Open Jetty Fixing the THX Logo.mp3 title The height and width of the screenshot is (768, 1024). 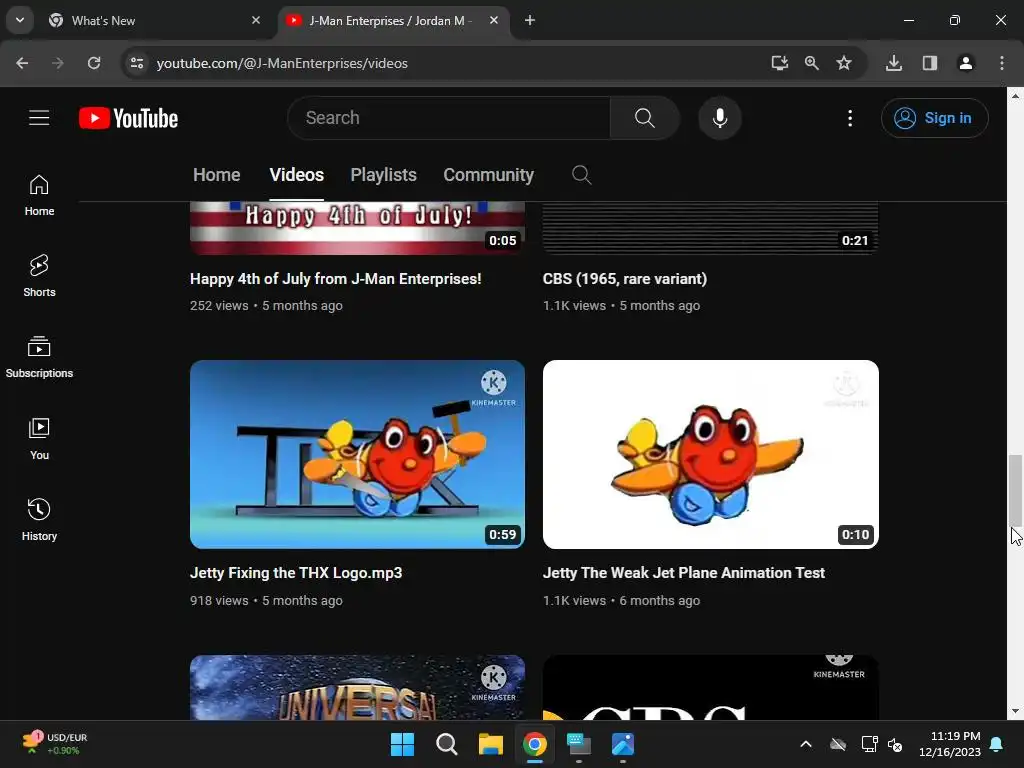296,573
